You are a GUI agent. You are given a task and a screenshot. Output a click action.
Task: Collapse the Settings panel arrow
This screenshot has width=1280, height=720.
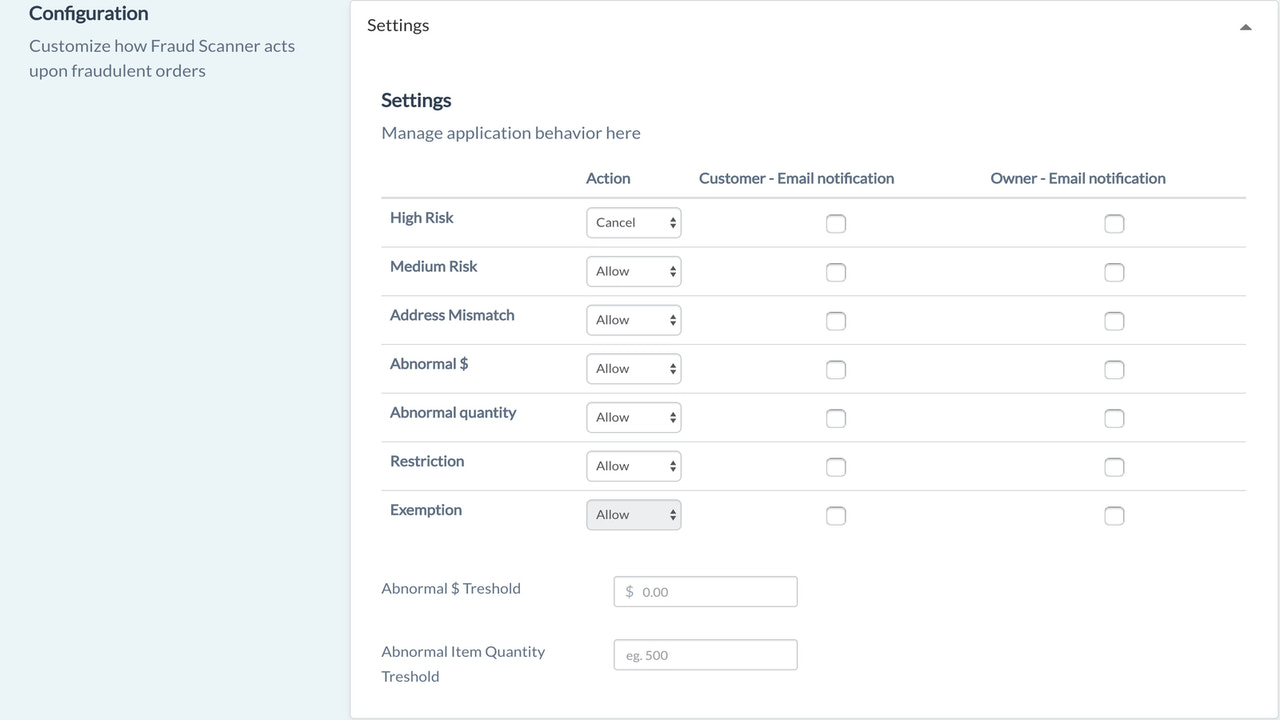(x=1245, y=27)
